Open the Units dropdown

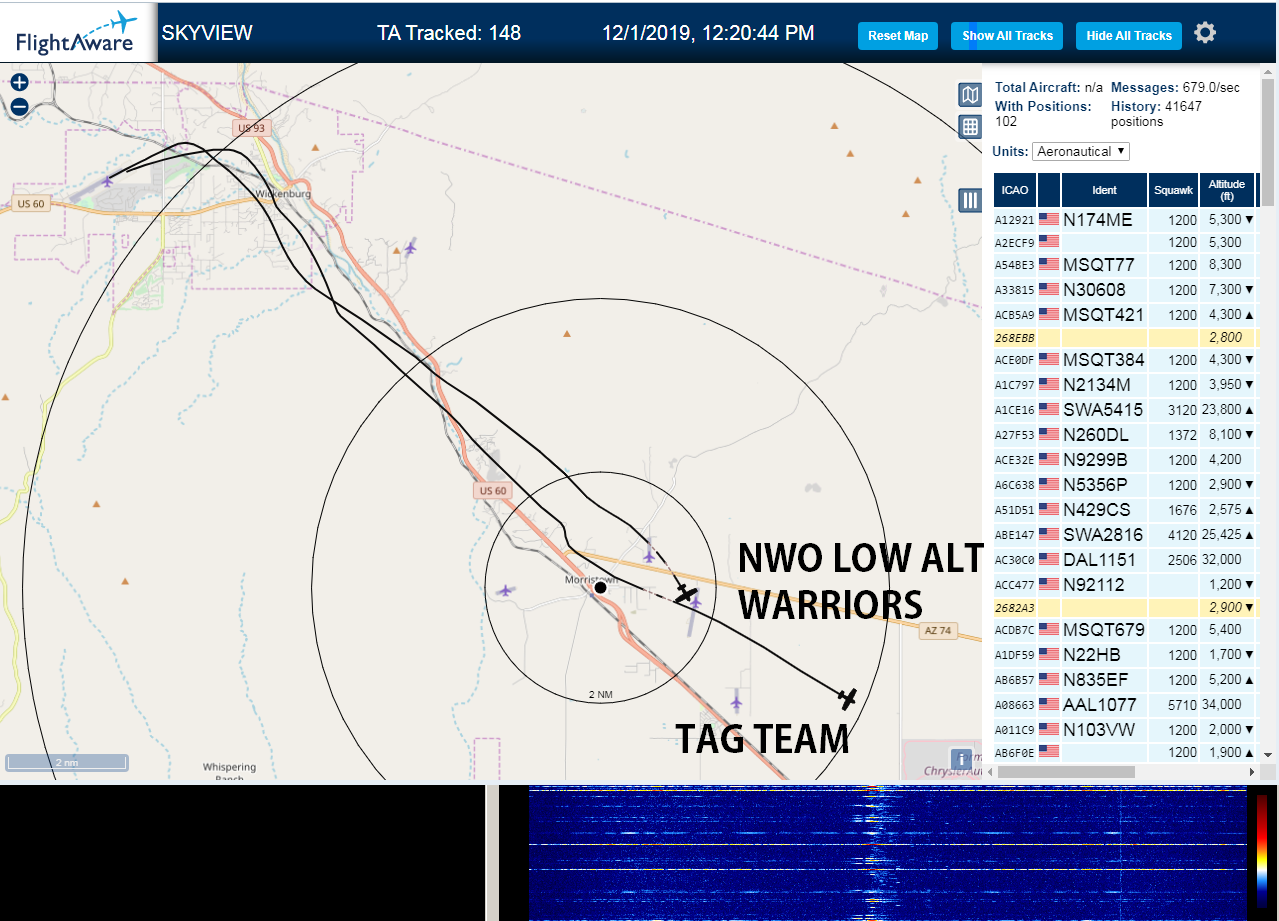(1081, 151)
